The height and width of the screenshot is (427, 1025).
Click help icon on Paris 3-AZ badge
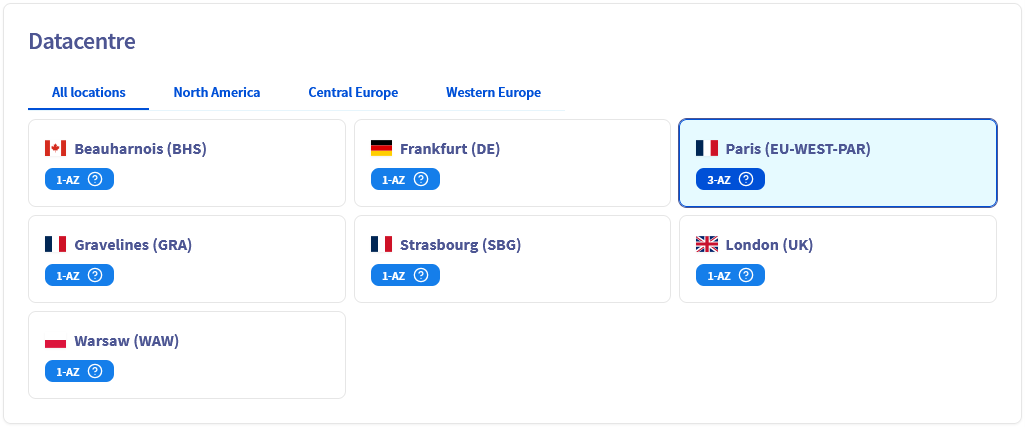[x=746, y=180]
